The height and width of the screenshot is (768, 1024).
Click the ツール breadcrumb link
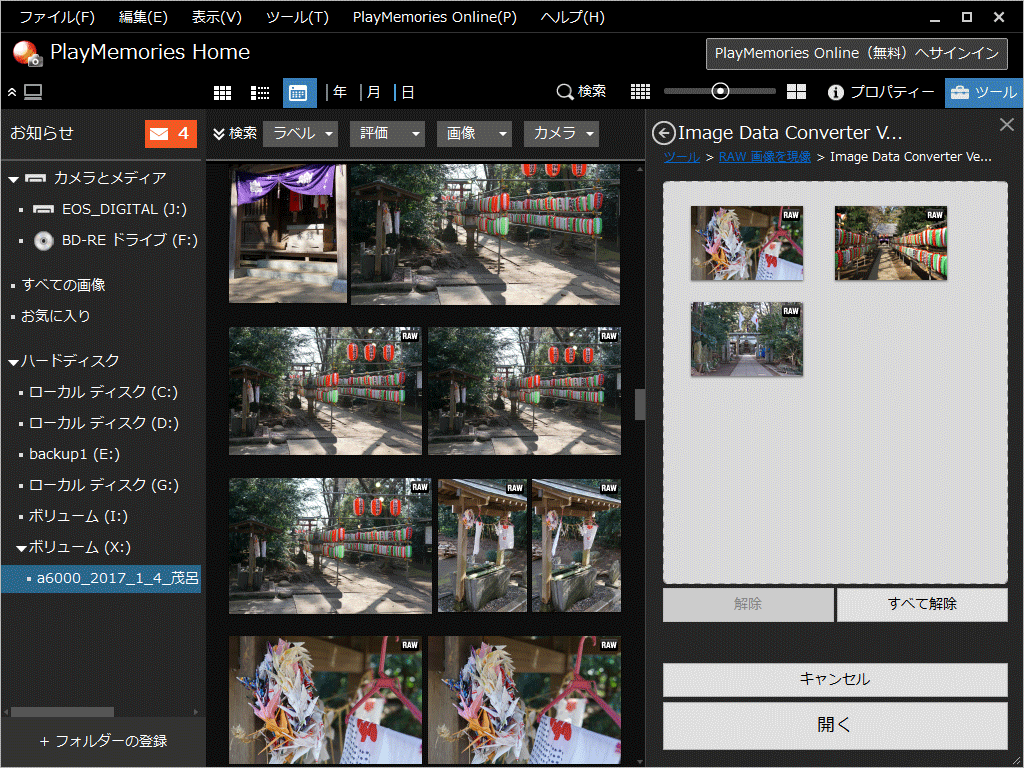click(681, 157)
